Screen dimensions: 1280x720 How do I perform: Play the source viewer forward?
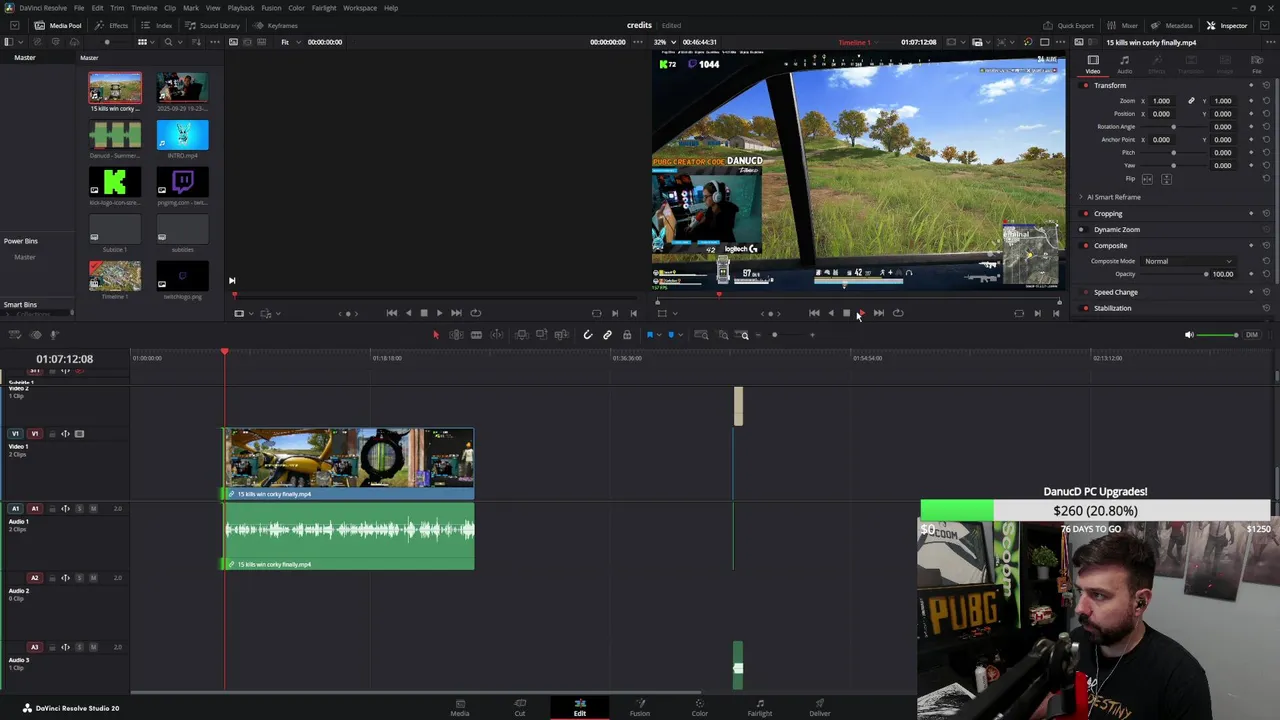[x=439, y=313]
